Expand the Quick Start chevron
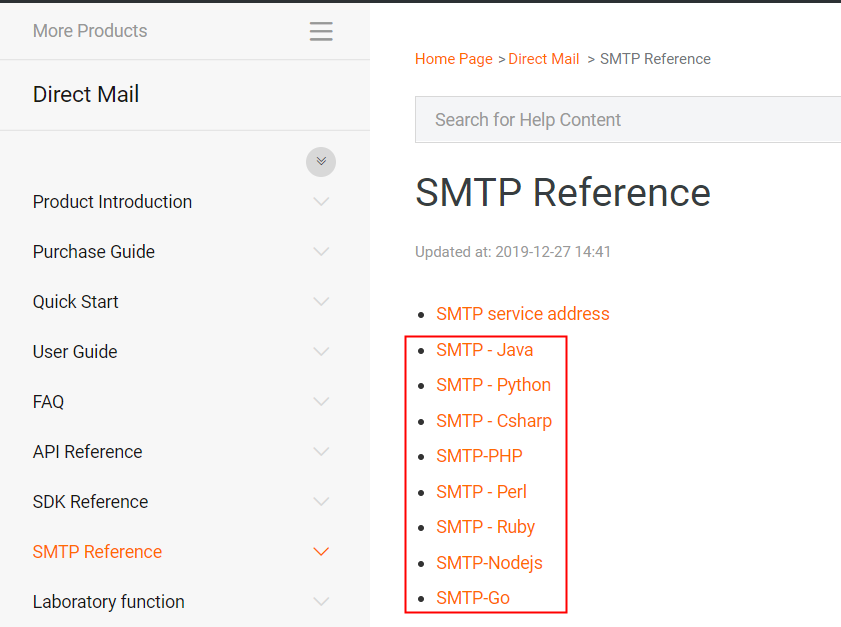Screen dimensions: 841x627 [x=321, y=302]
